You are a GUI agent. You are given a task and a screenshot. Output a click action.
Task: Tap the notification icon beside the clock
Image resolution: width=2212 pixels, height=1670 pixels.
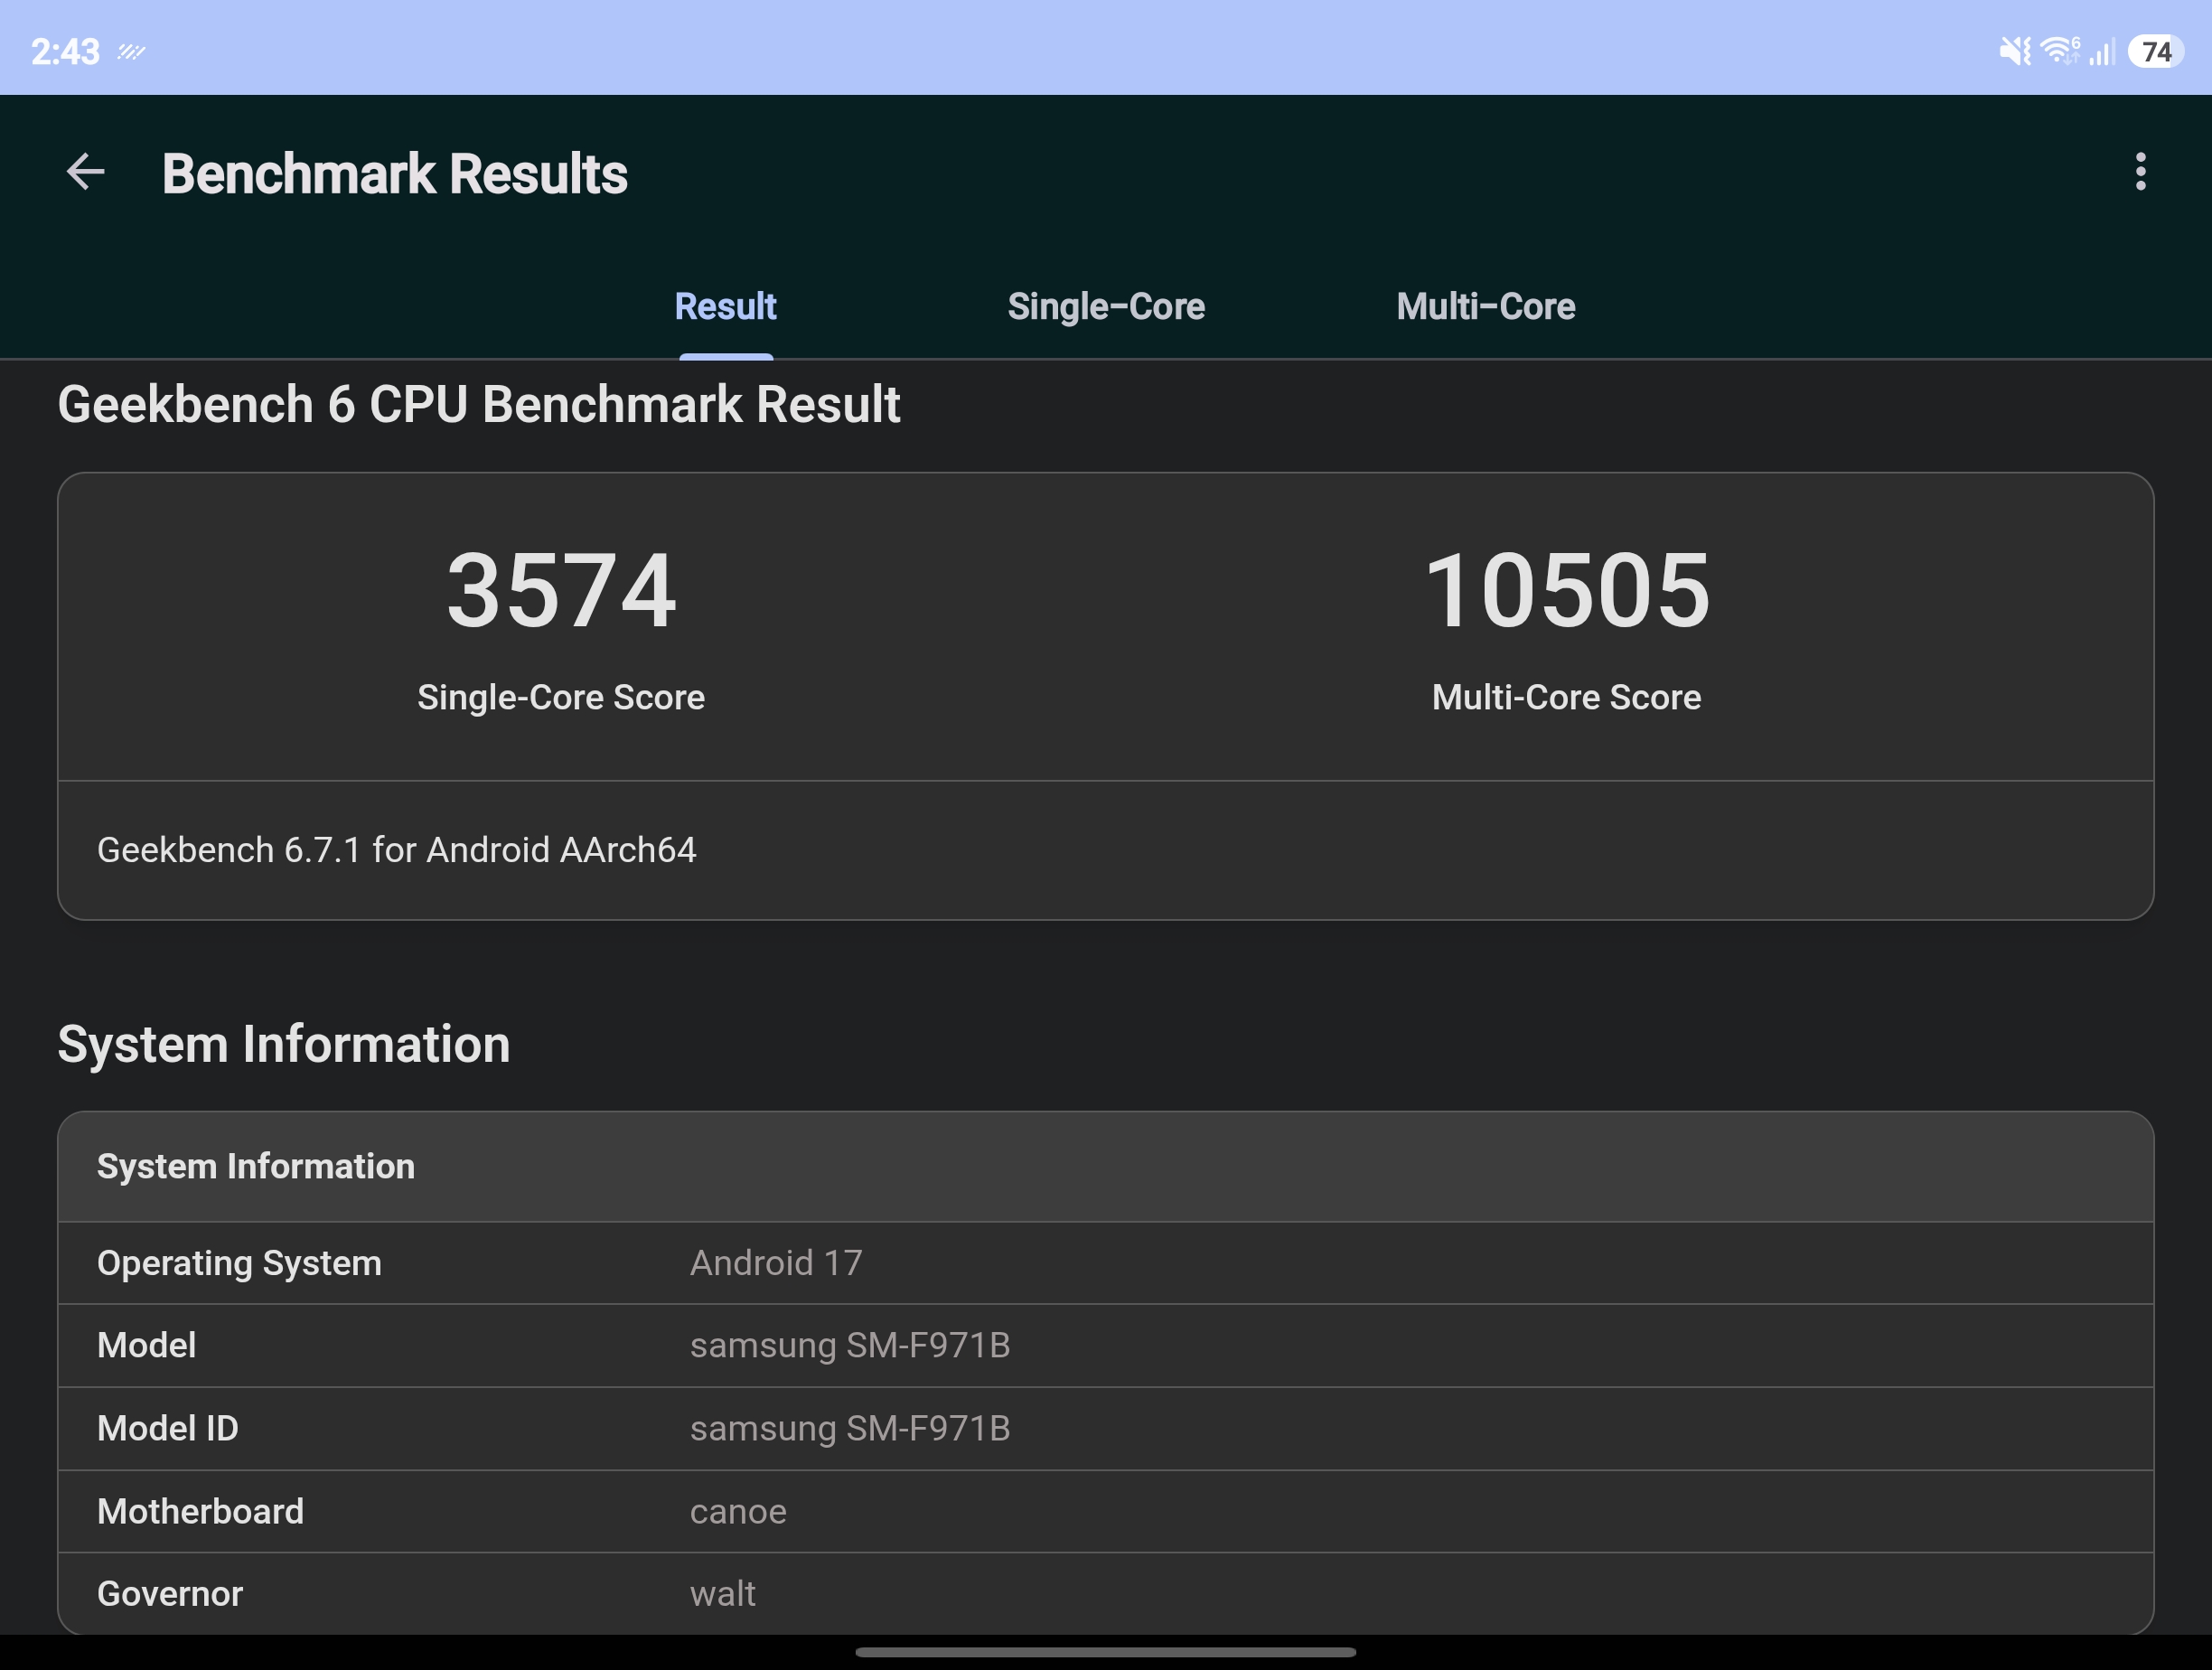pos(131,51)
